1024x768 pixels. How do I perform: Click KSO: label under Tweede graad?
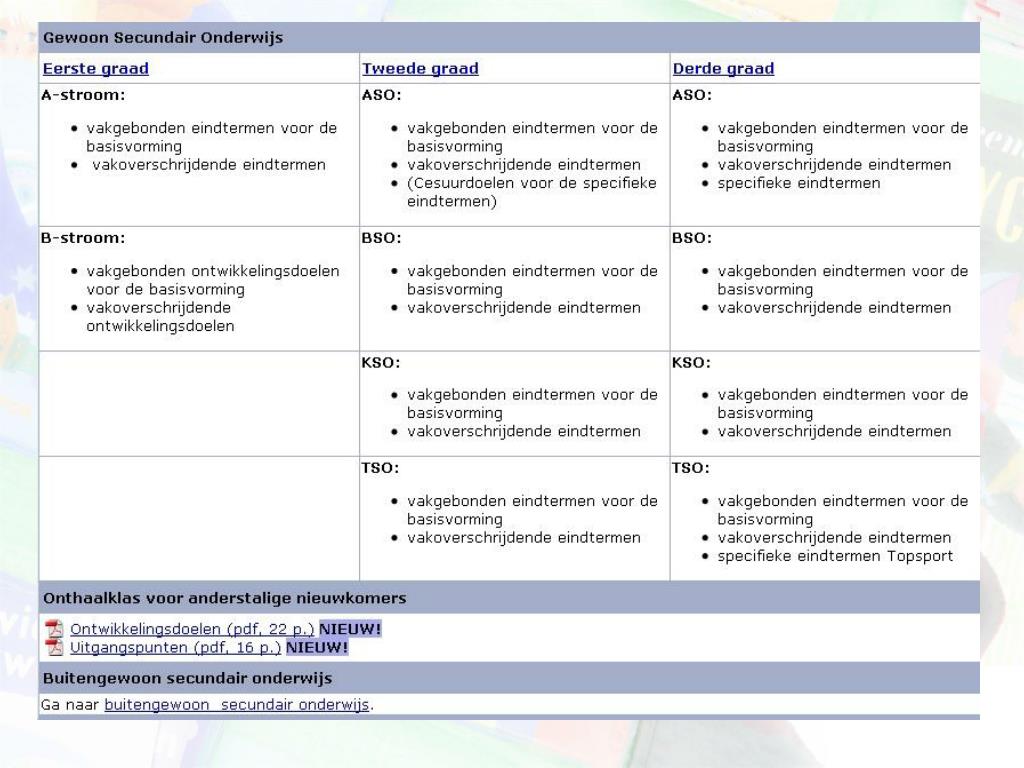click(381, 363)
